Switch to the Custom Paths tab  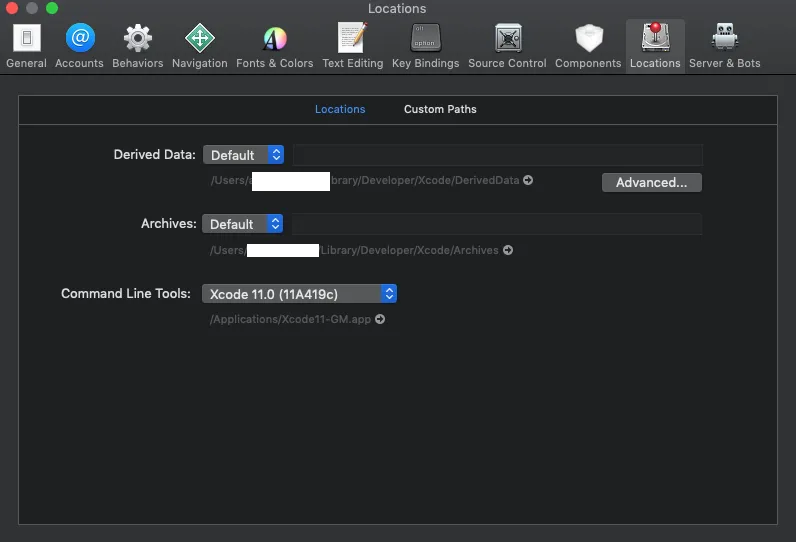(x=440, y=109)
